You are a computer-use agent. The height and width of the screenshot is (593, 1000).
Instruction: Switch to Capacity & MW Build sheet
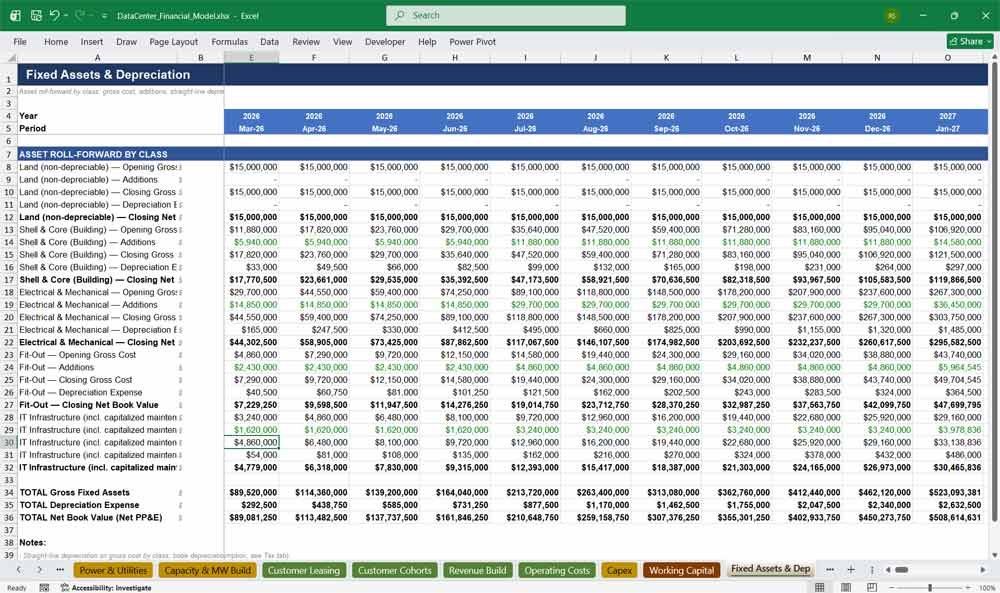click(208, 570)
